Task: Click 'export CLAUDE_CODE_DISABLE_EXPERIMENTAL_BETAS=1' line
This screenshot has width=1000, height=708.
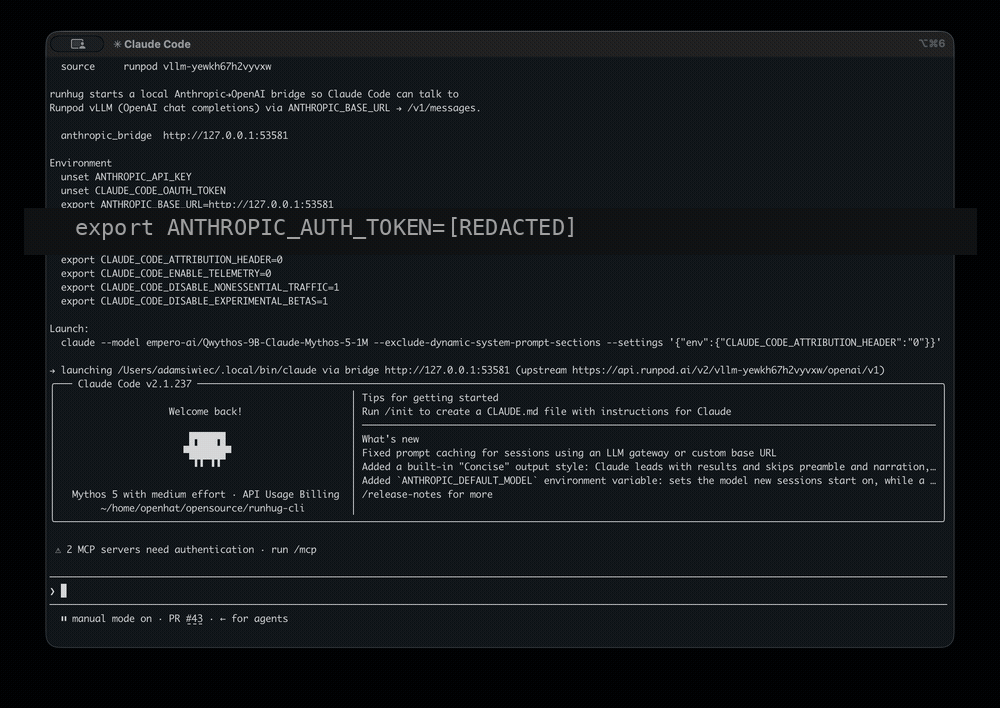Action: click(x=195, y=301)
